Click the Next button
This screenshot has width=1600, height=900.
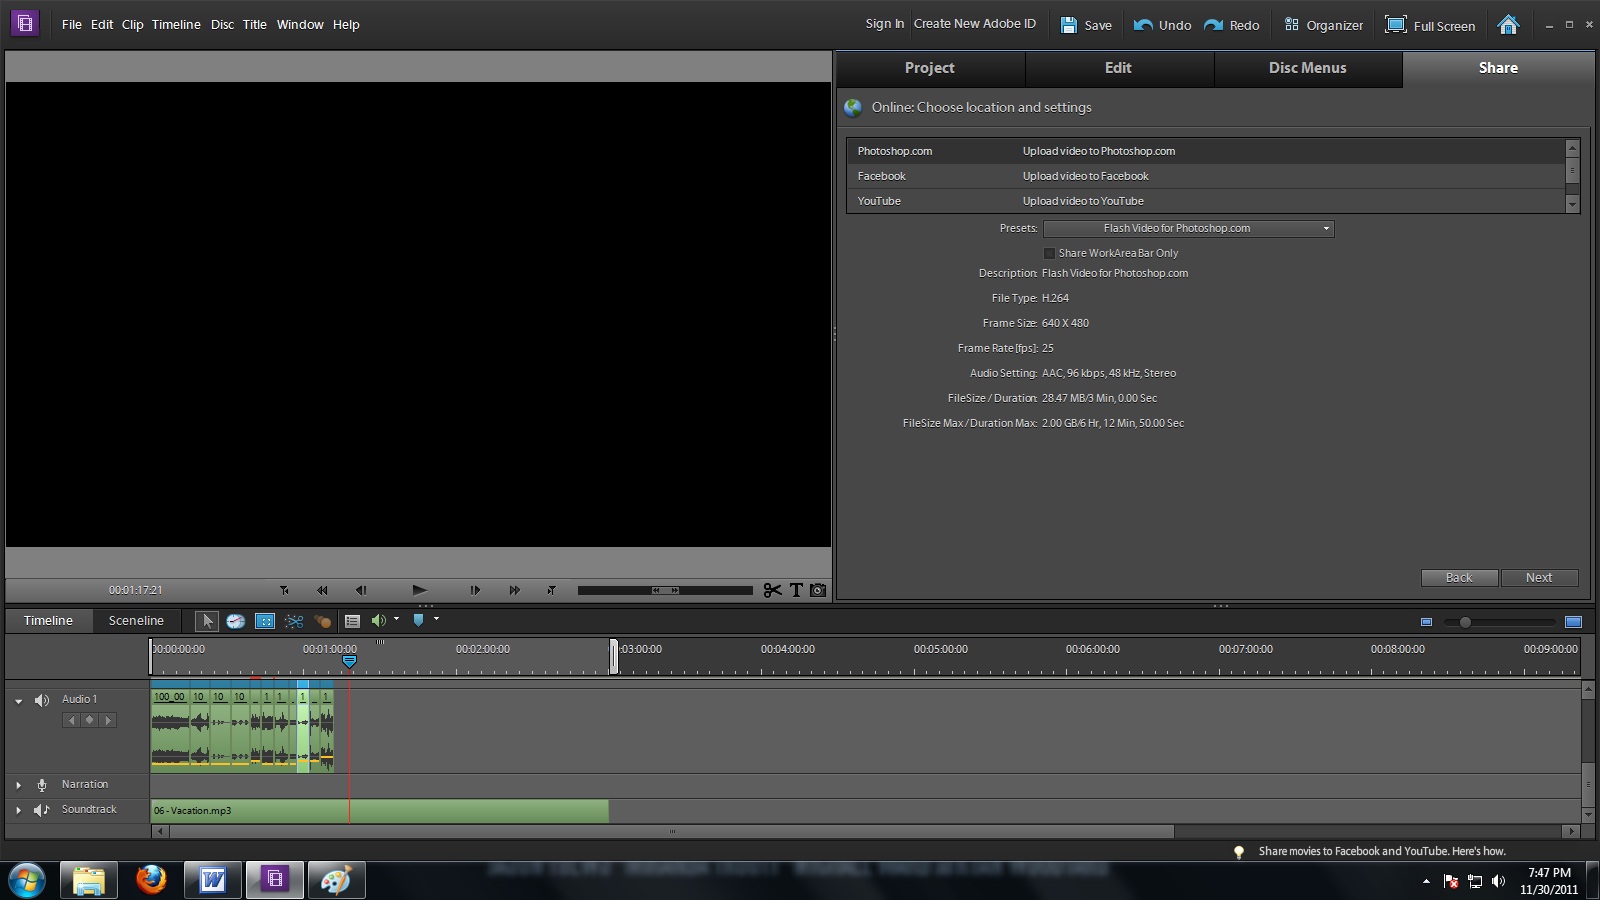click(1539, 578)
